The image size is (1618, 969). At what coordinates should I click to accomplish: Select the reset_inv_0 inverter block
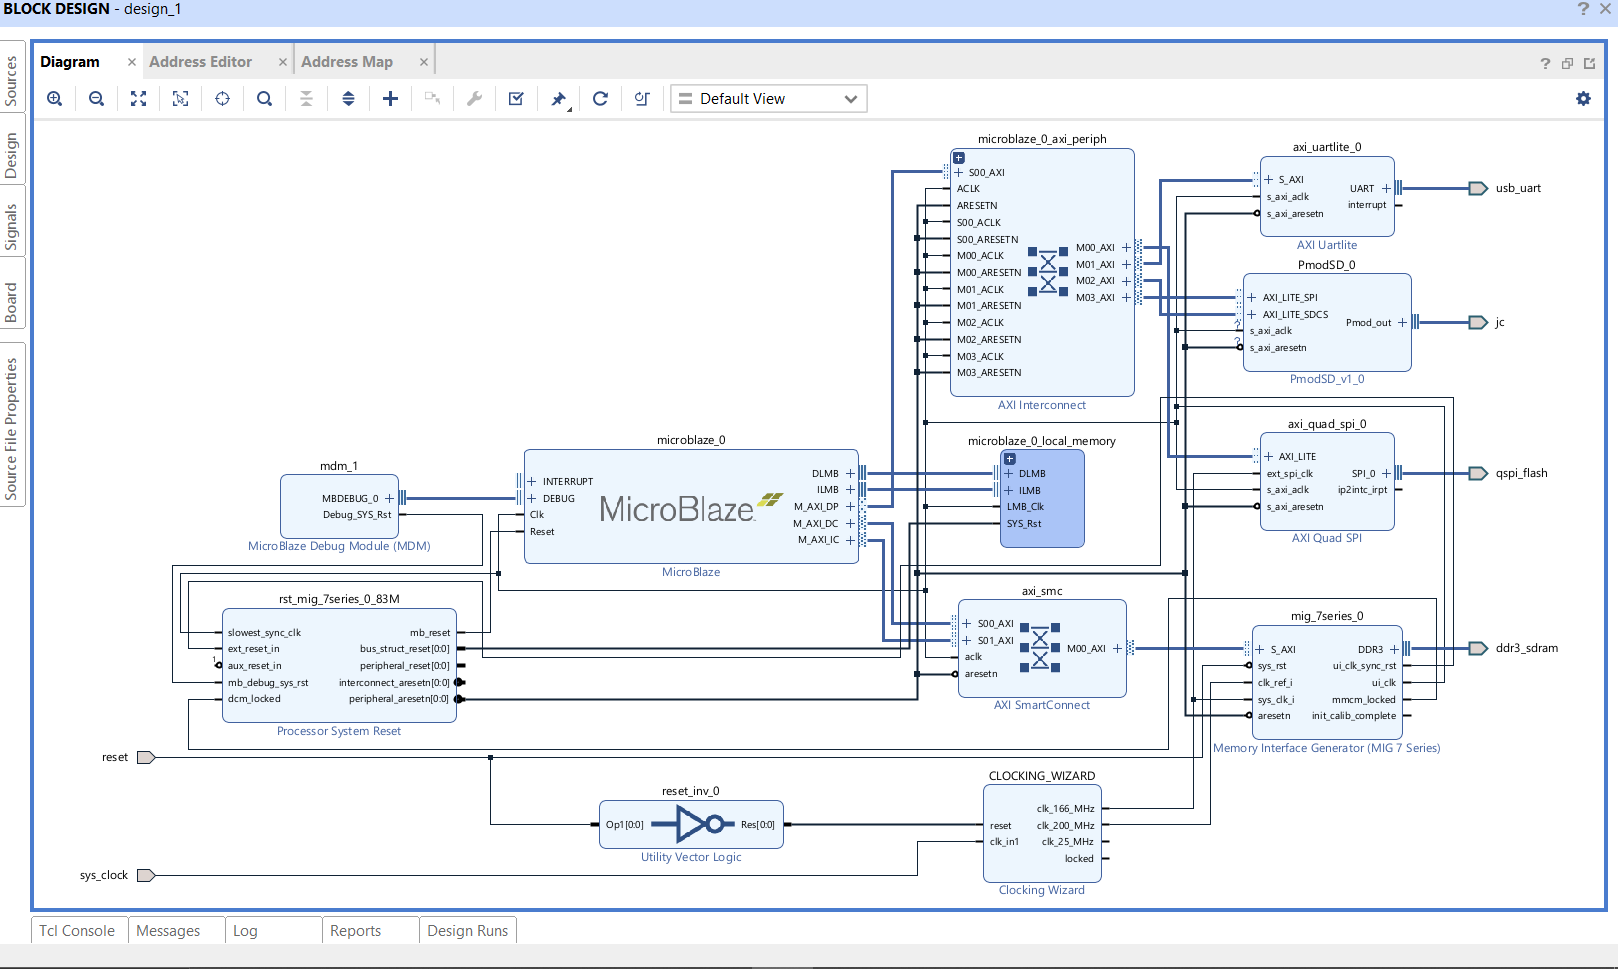pos(691,825)
